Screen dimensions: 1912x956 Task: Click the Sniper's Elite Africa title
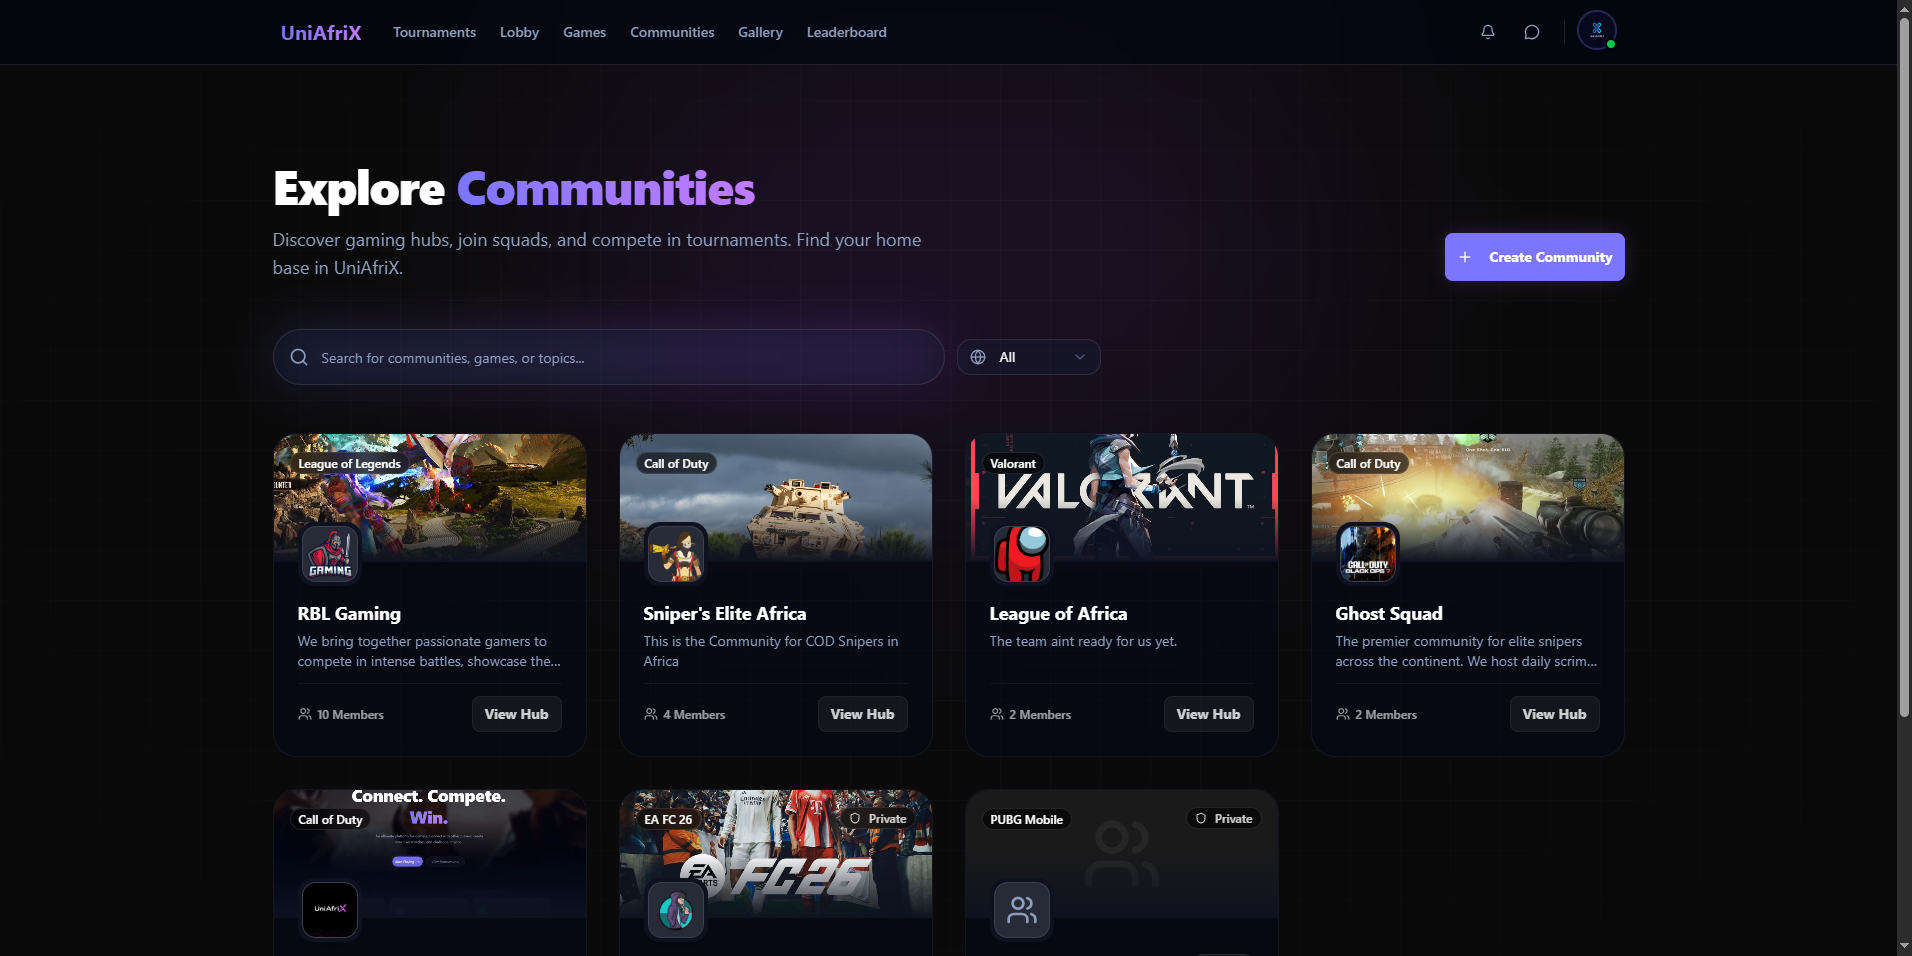tap(724, 614)
